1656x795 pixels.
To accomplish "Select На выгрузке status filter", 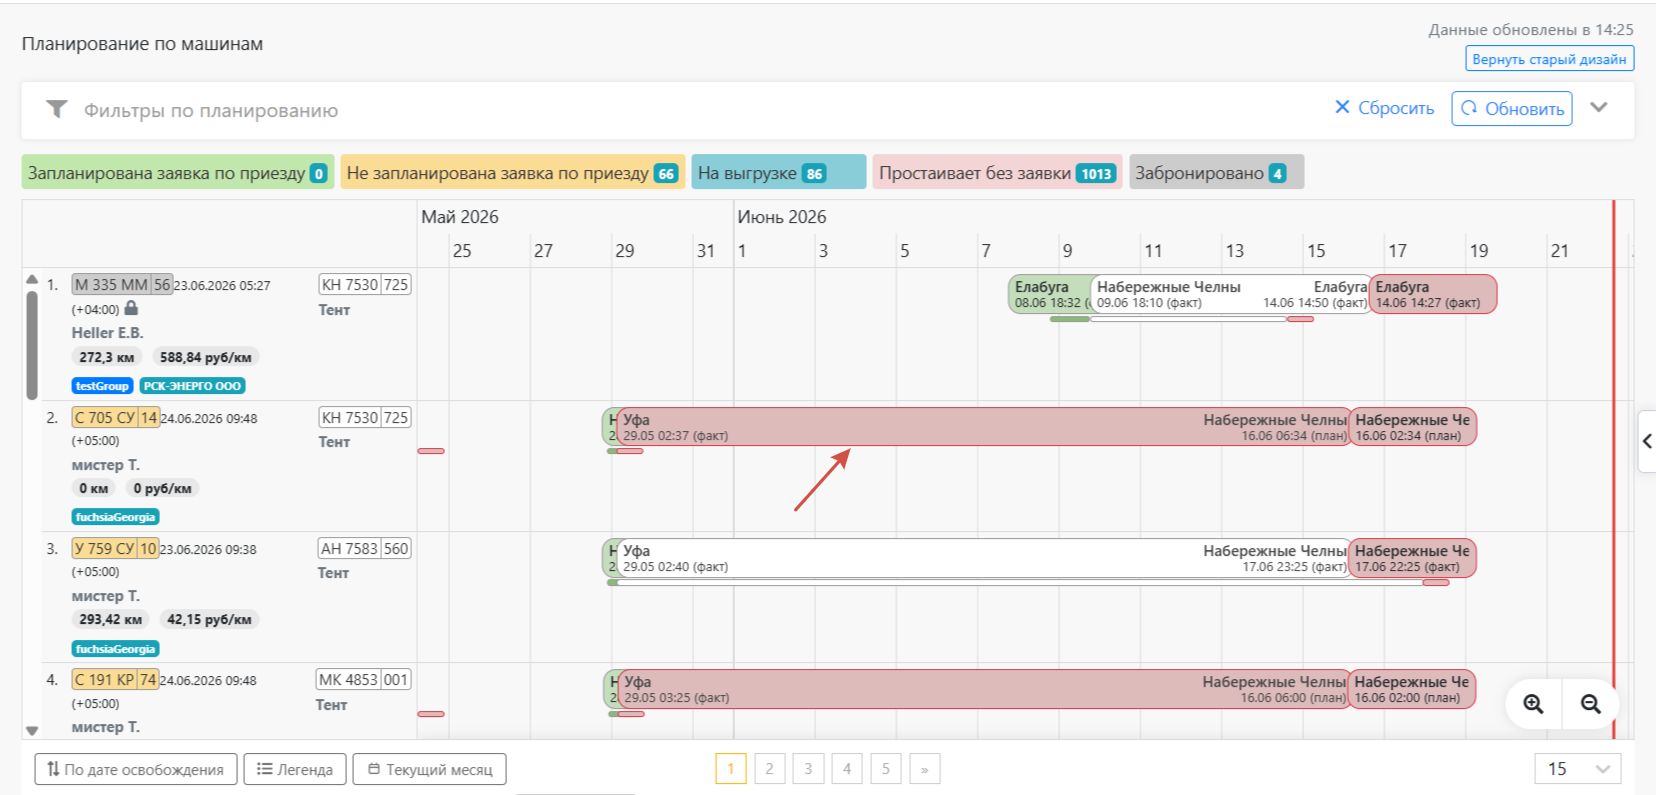I will coord(778,172).
